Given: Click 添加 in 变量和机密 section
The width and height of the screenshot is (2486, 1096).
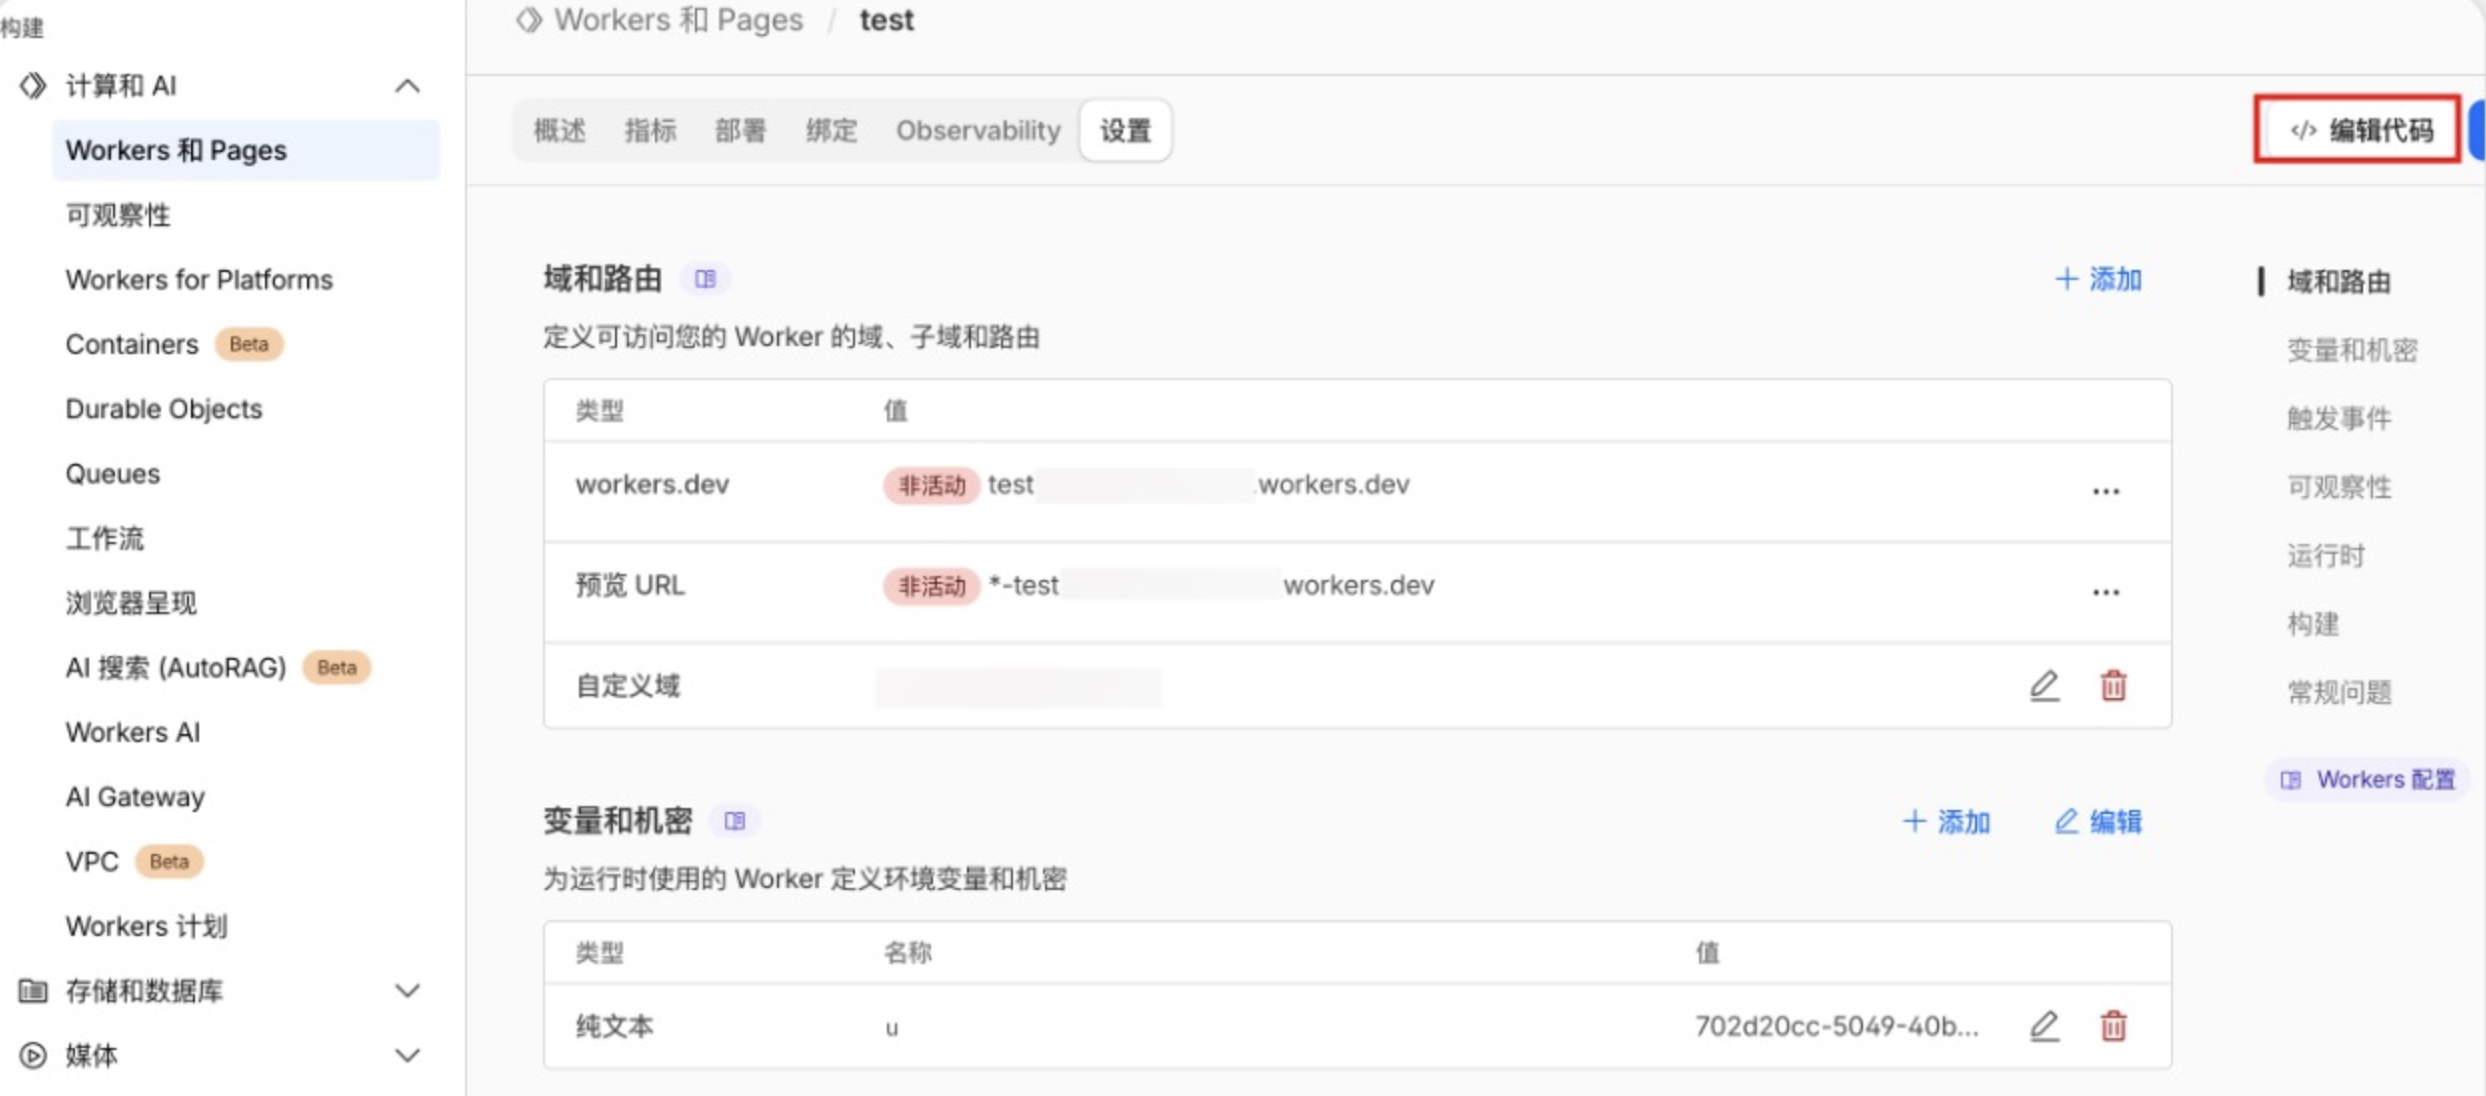Looking at the screenshot, I should (1946, 822).
